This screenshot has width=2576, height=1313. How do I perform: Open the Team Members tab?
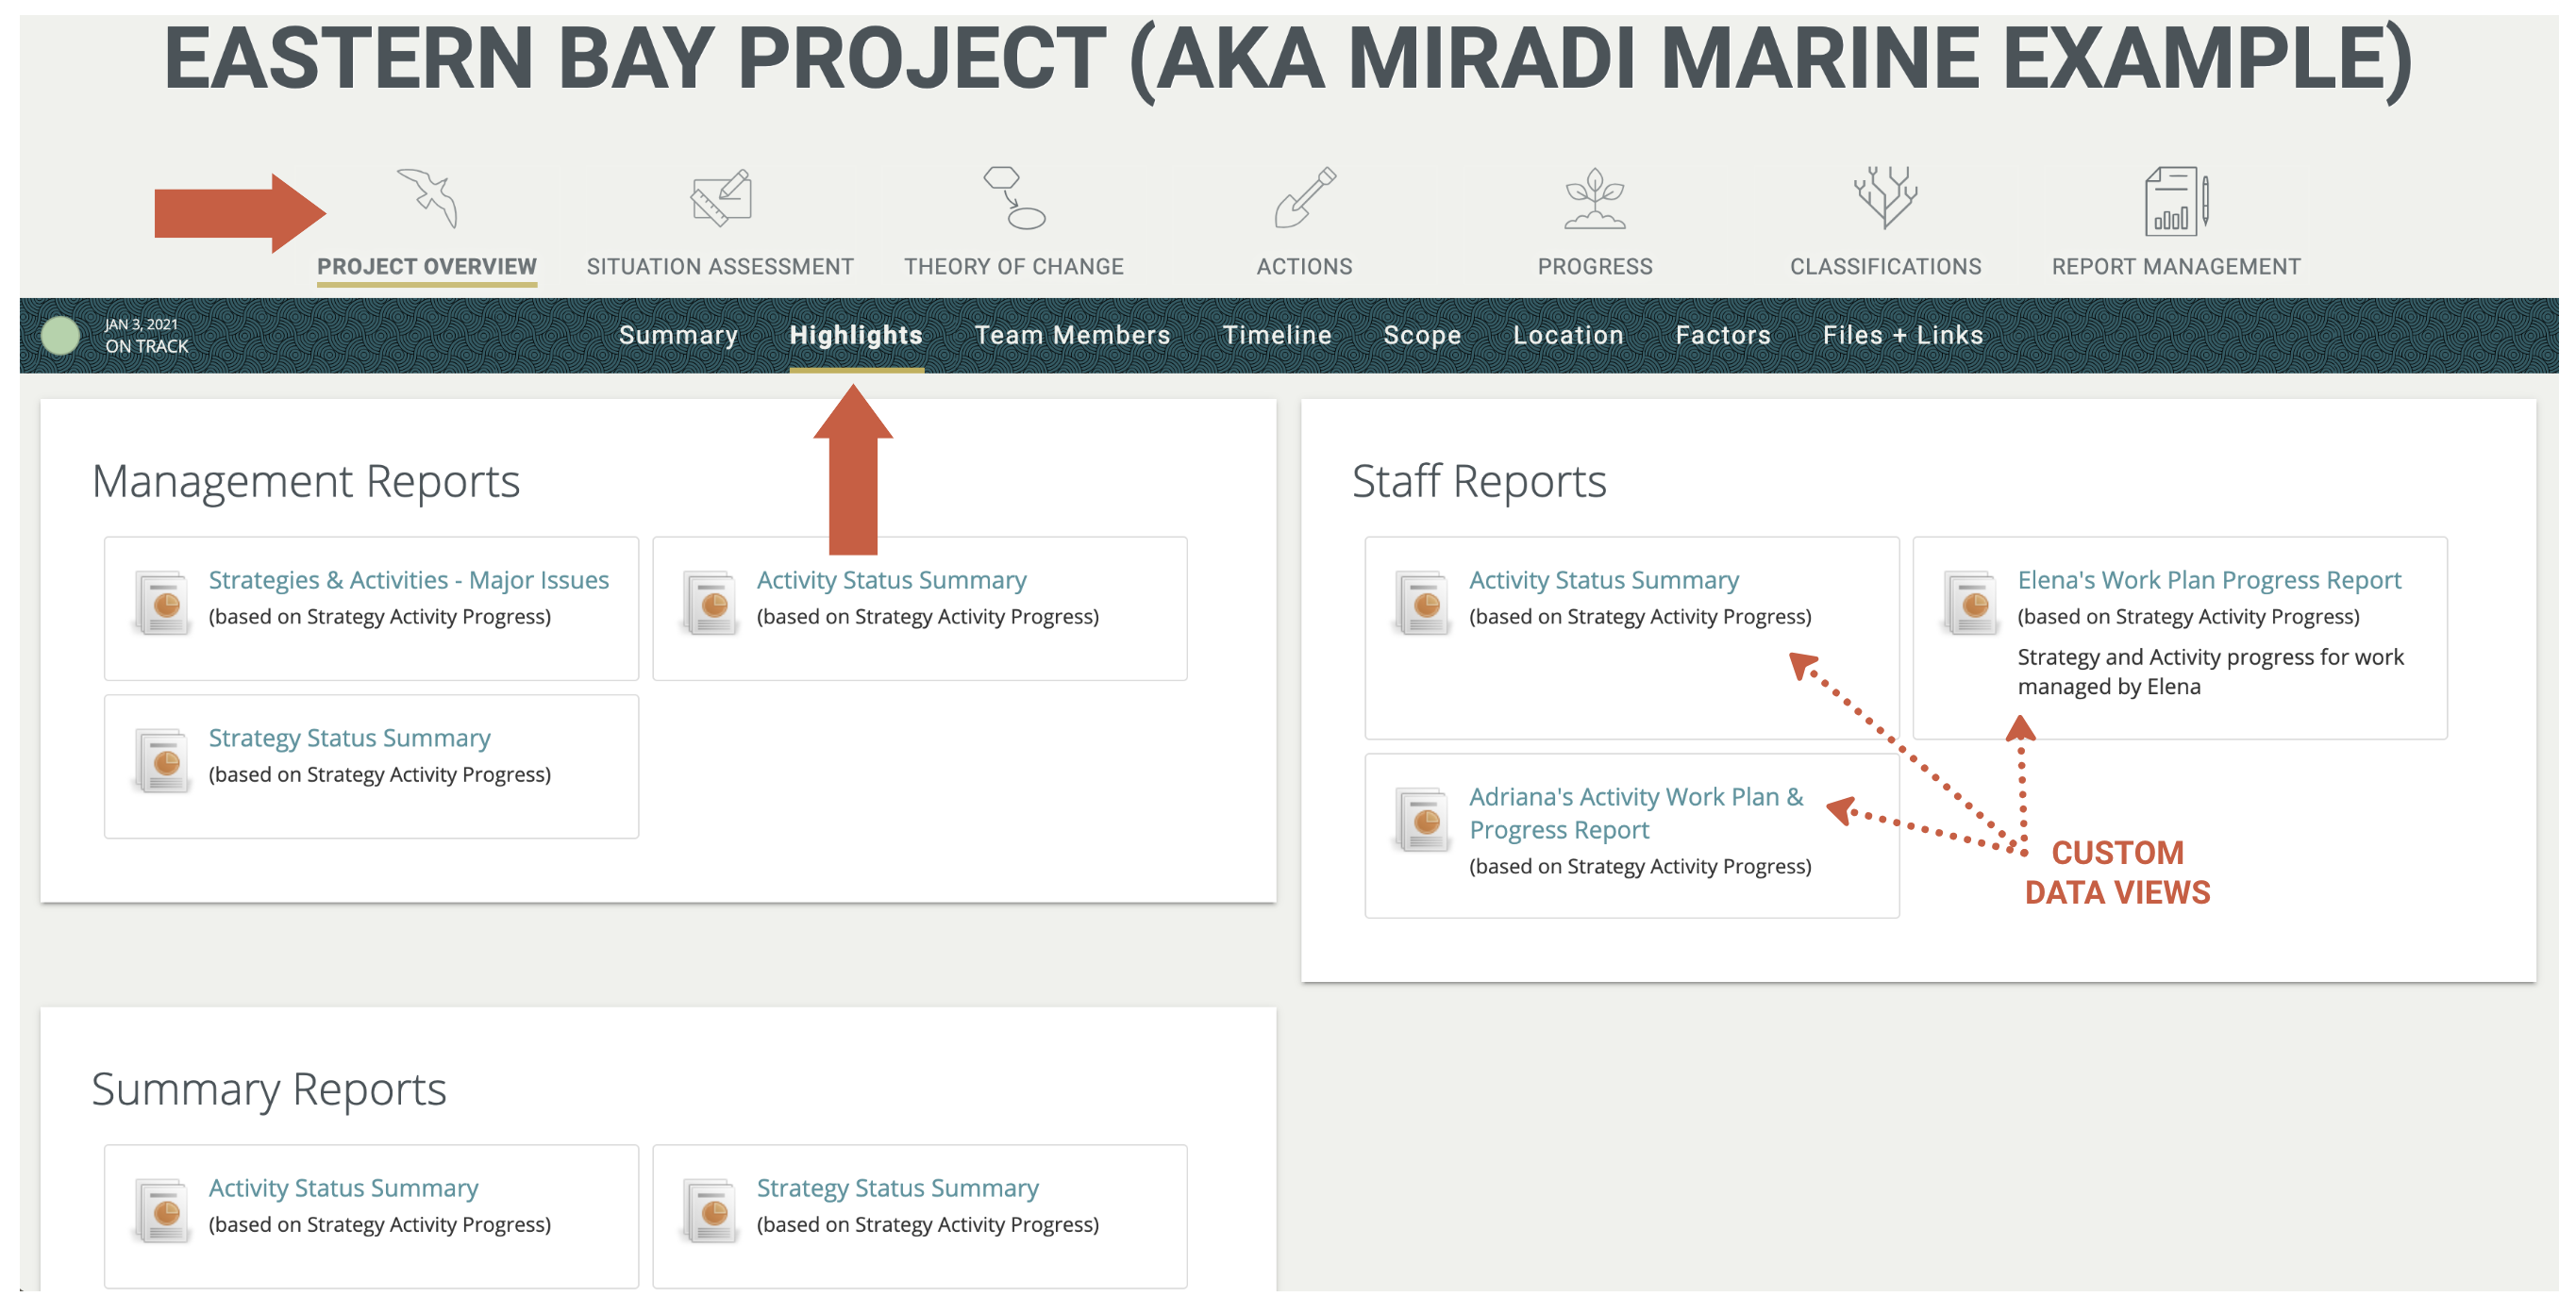point(1072,335)
